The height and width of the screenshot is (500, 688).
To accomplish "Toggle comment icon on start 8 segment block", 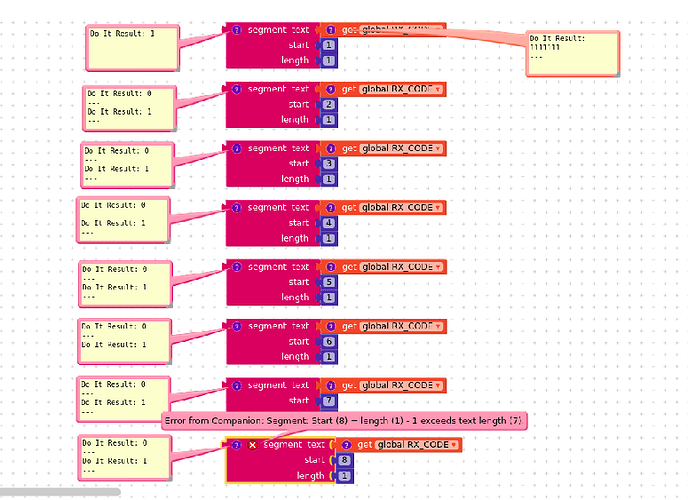I will [x=236, y=445].
